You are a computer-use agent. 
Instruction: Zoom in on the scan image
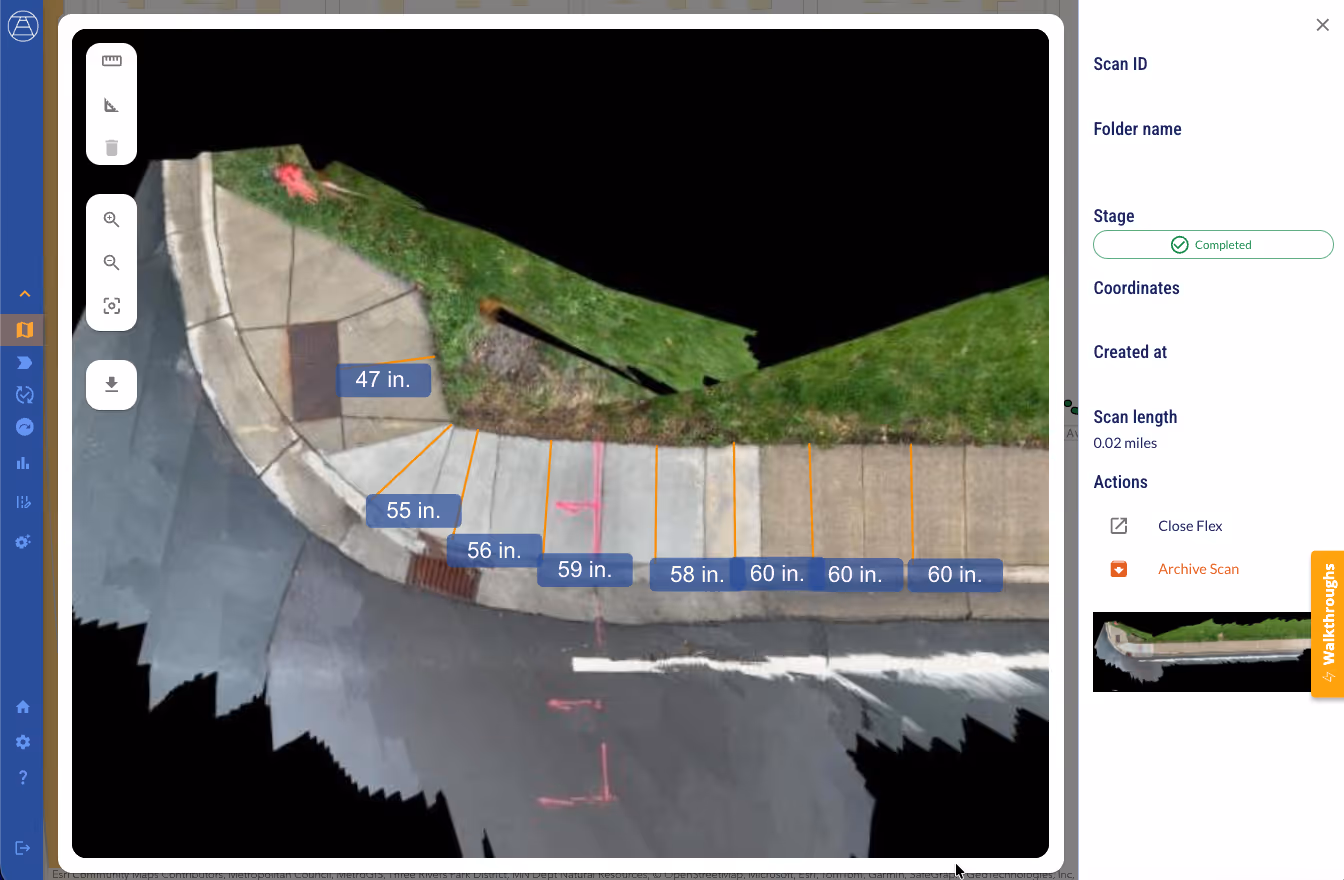[112, 220]
